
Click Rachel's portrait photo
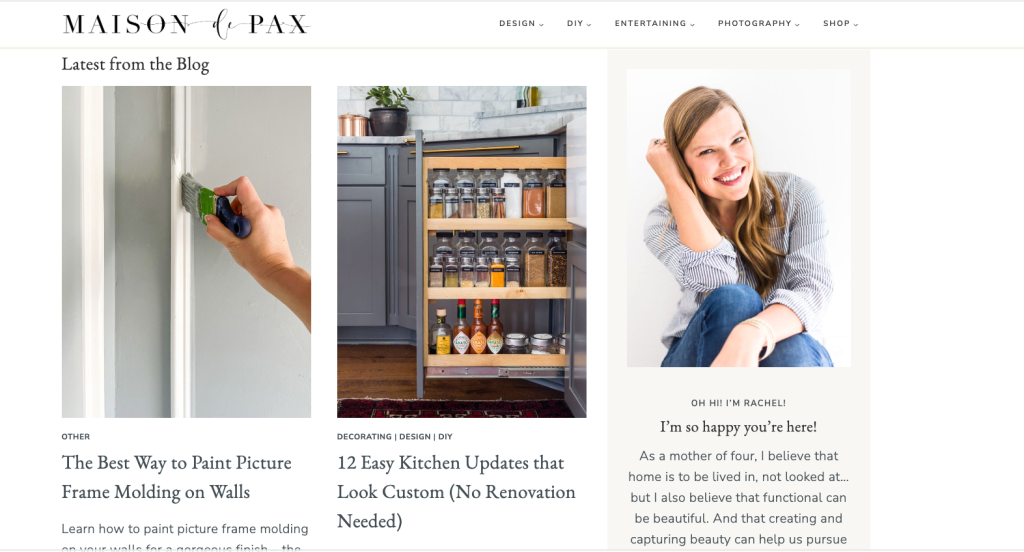click(x=739, y=218)
